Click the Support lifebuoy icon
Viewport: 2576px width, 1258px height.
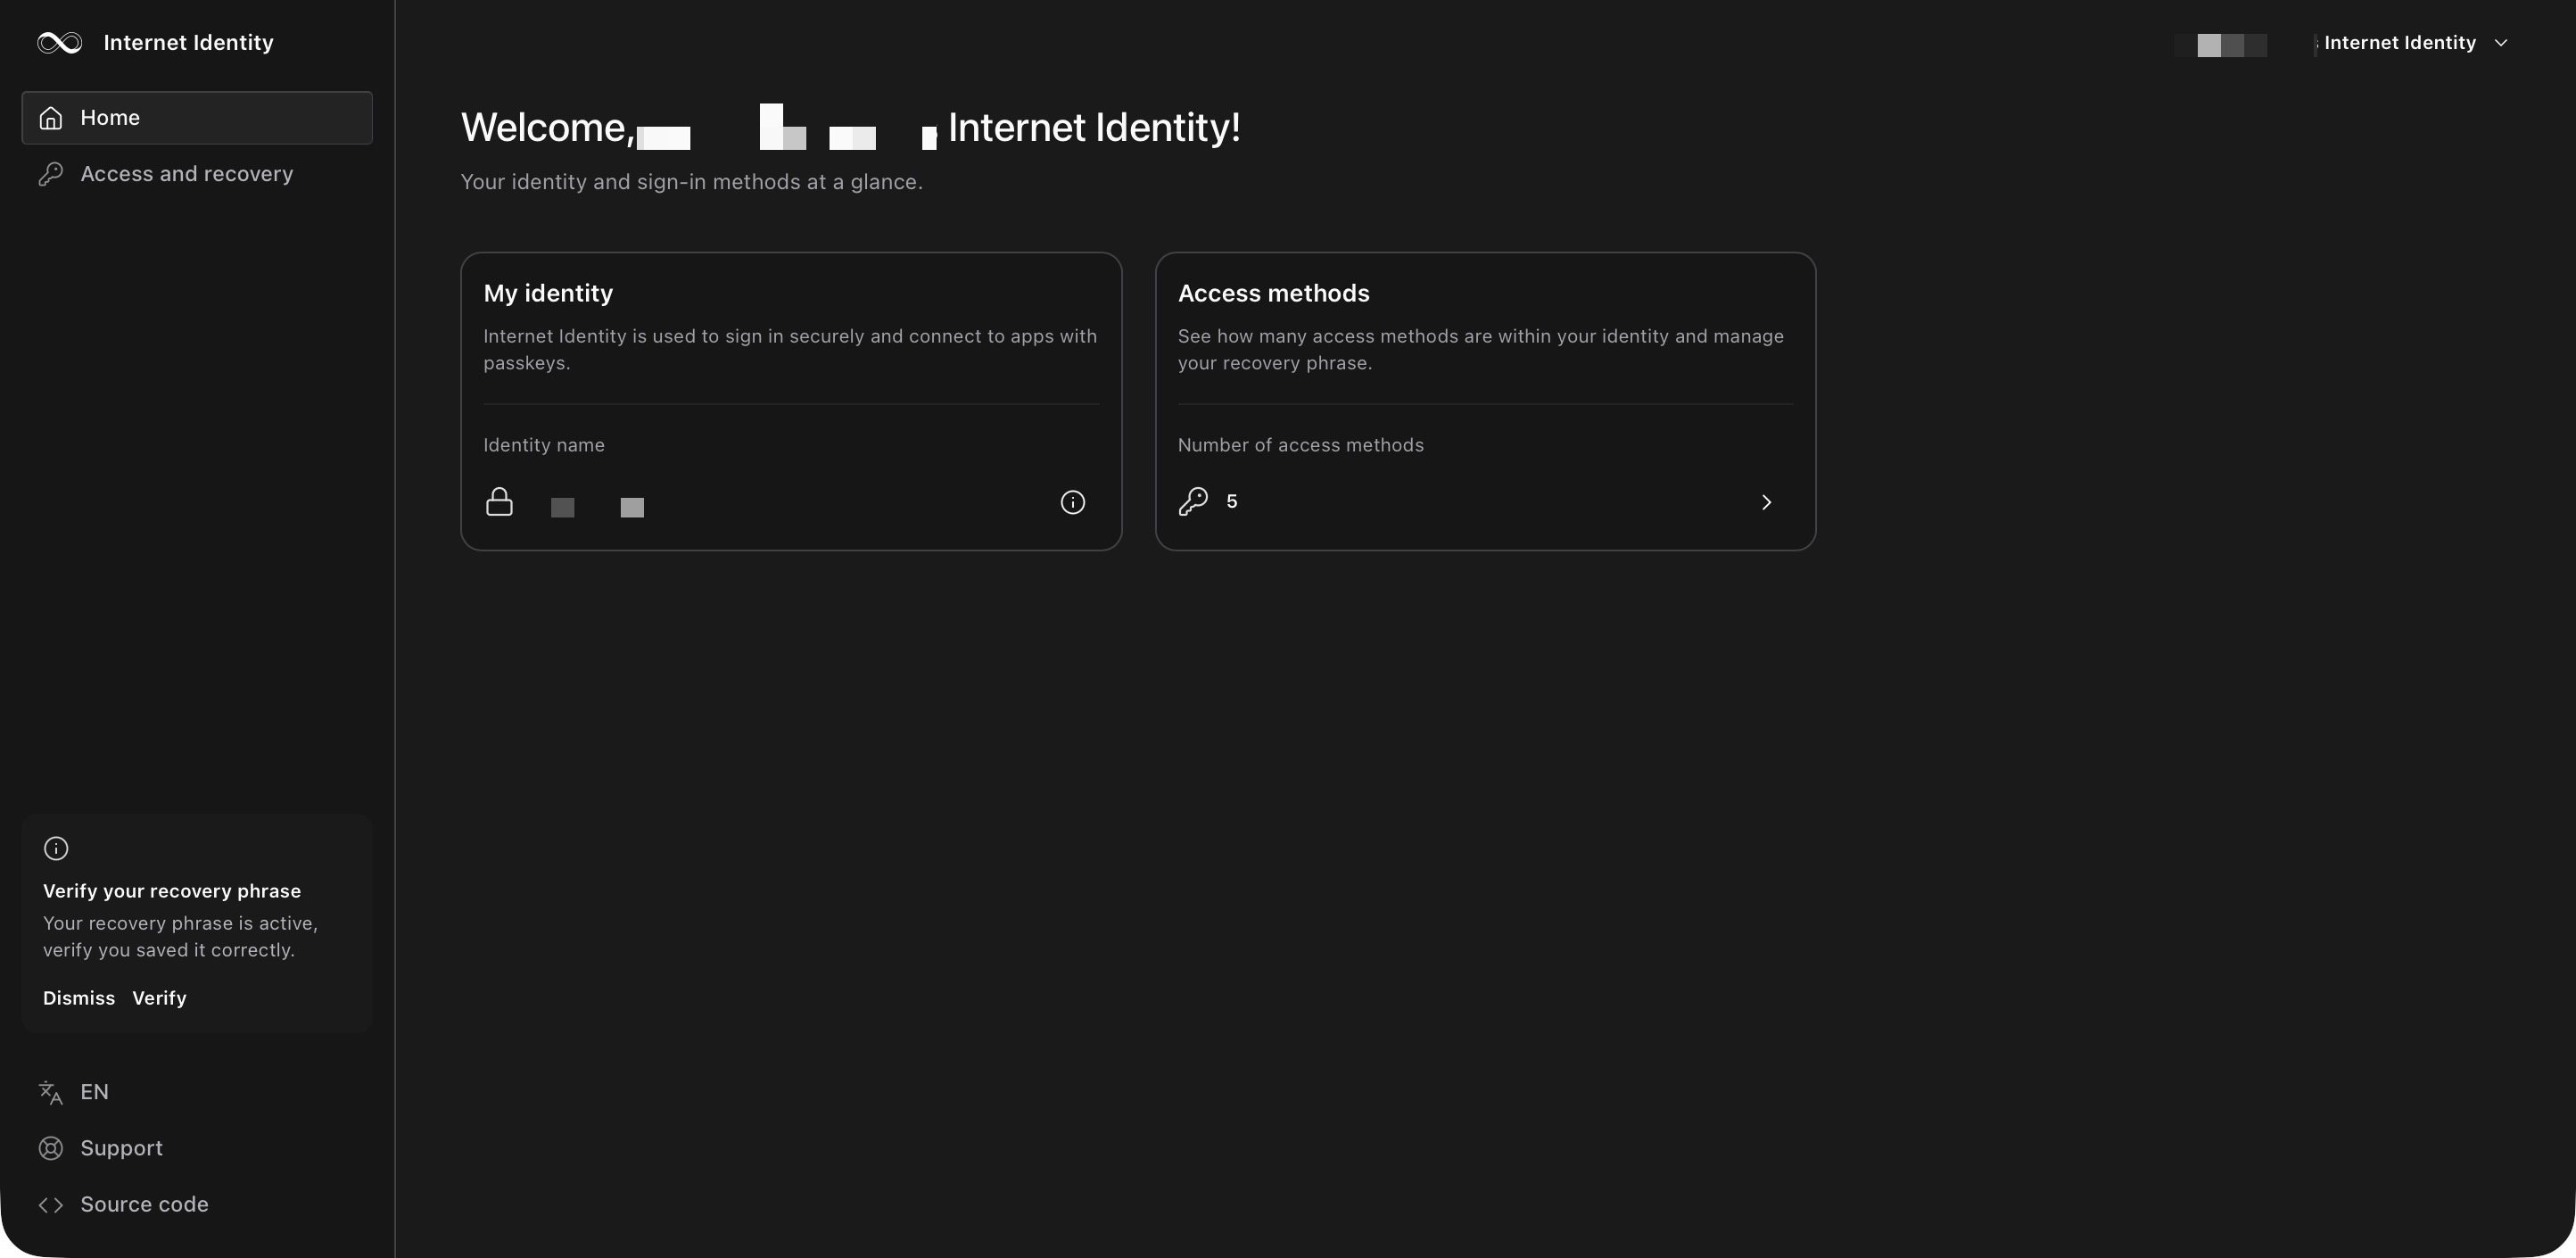pos(51,1148)
